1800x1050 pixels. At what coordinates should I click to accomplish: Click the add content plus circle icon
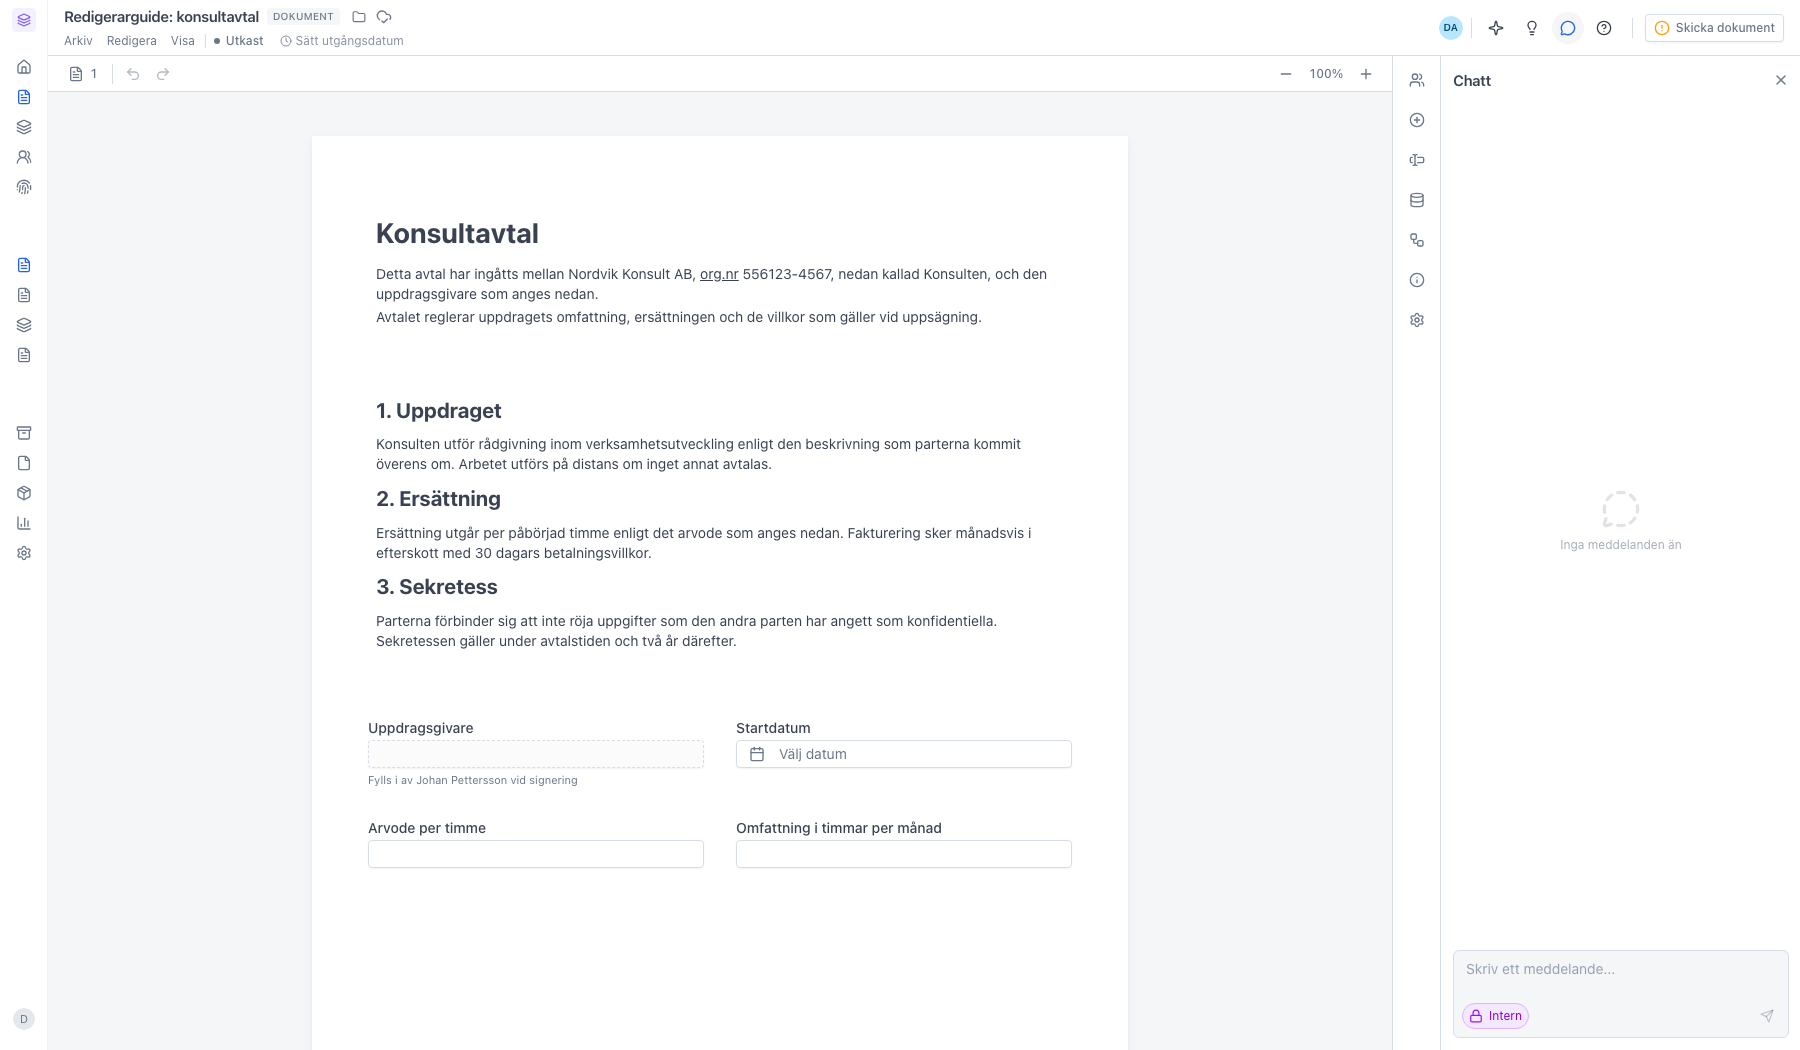click(1417, 120)
